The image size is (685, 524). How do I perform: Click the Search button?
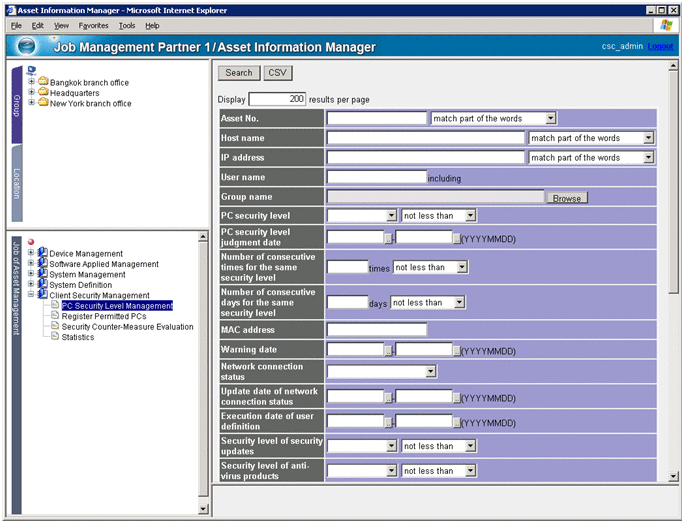click(x=239, y=73)
